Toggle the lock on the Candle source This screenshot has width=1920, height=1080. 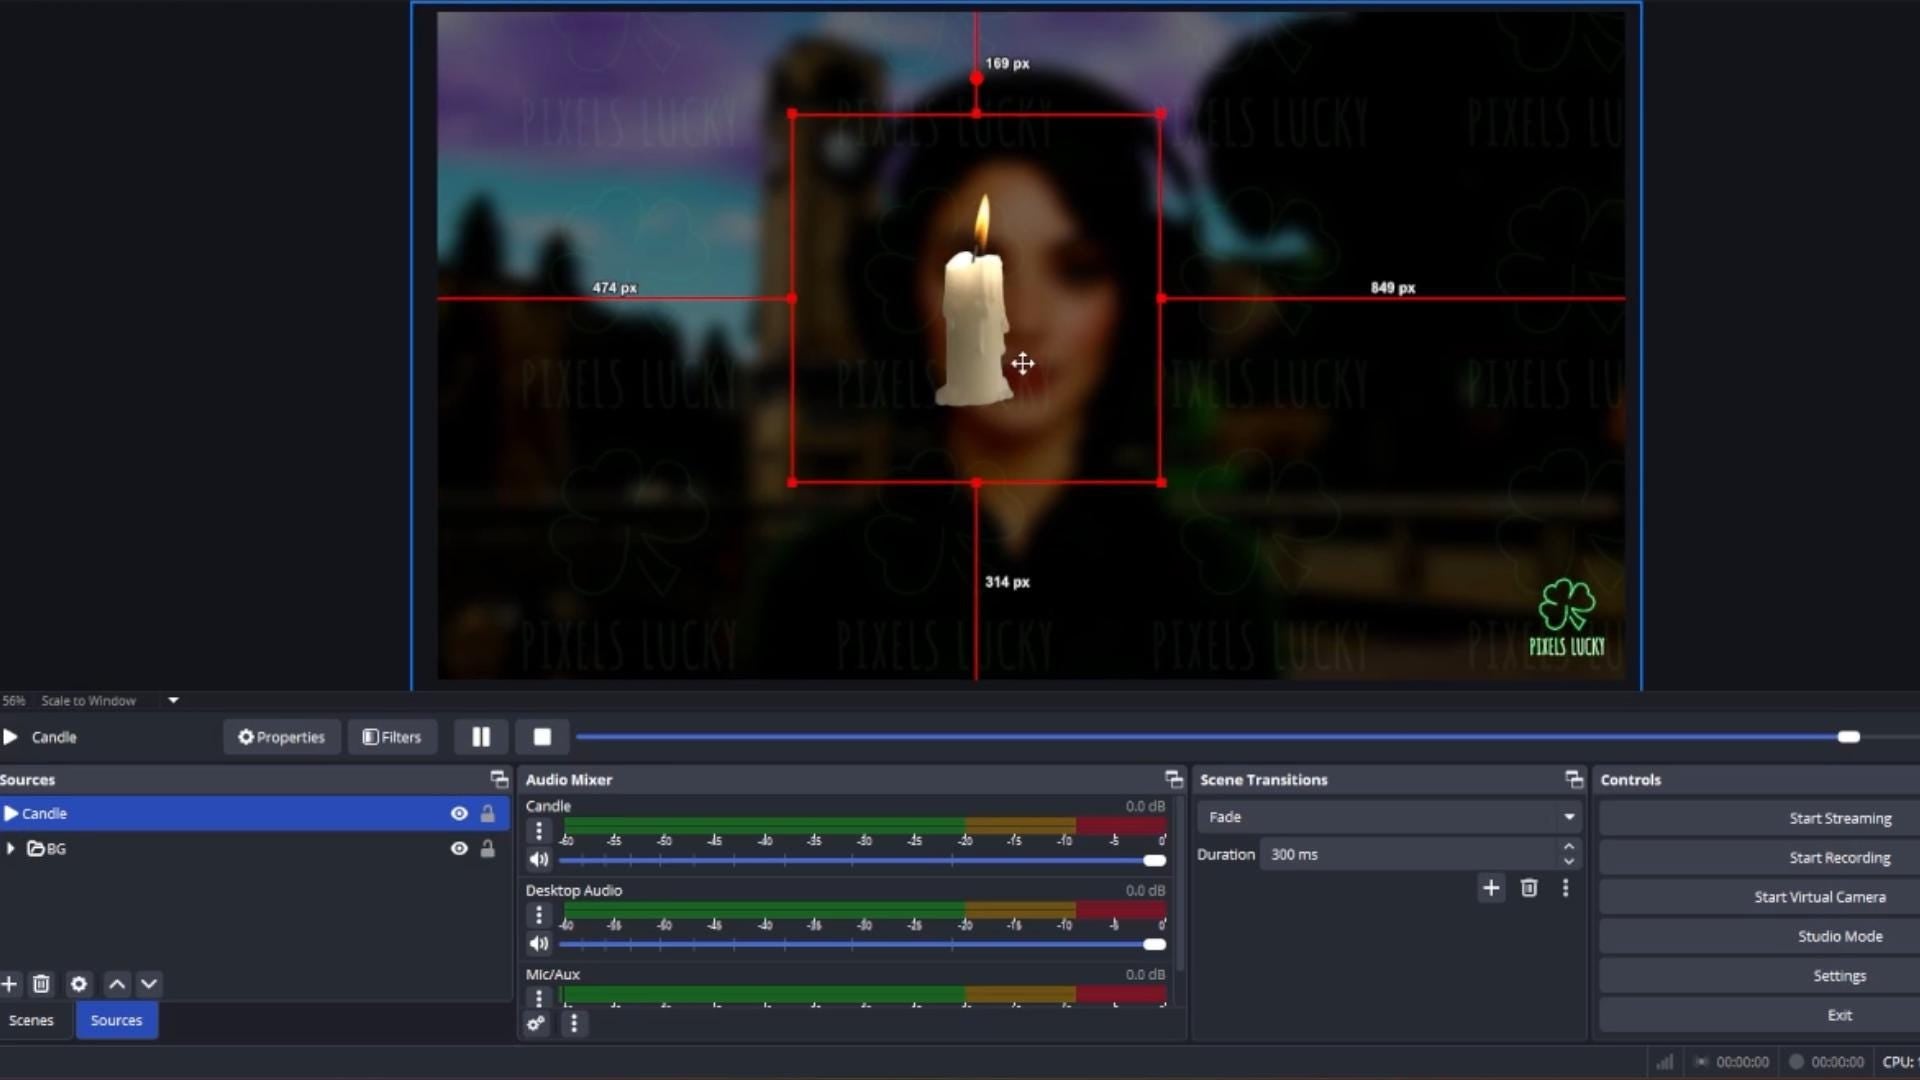click(x=488, y=814)
